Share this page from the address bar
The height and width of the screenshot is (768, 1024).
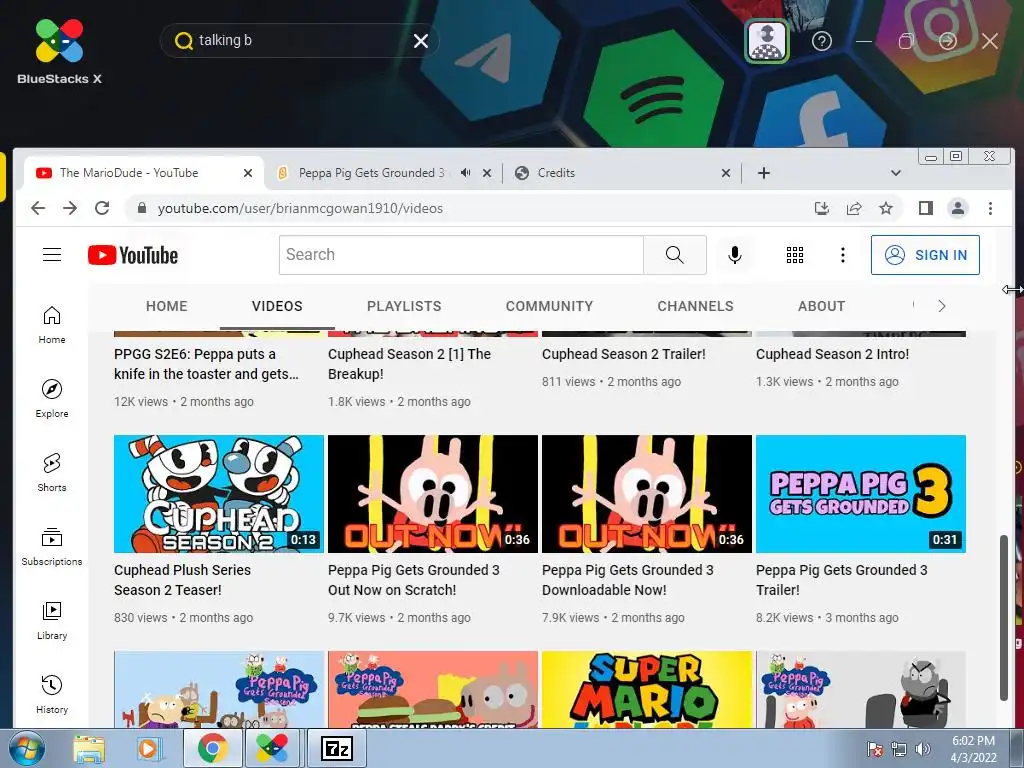854,208
